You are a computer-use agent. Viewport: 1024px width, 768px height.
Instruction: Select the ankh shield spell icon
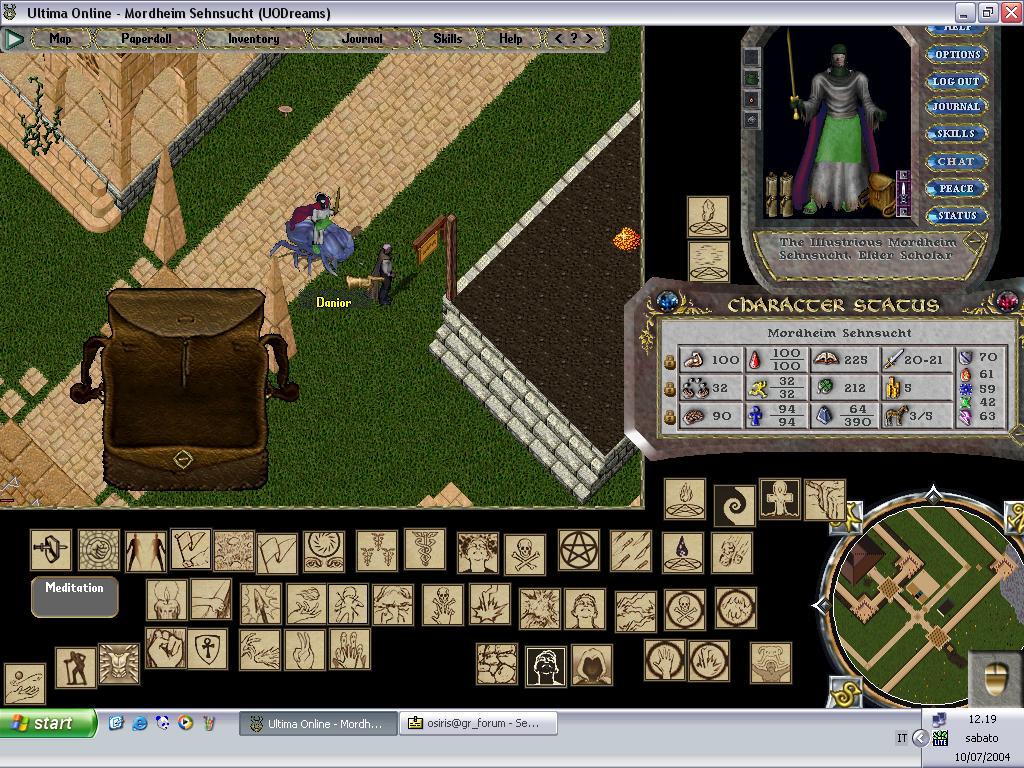click(208, 649)
